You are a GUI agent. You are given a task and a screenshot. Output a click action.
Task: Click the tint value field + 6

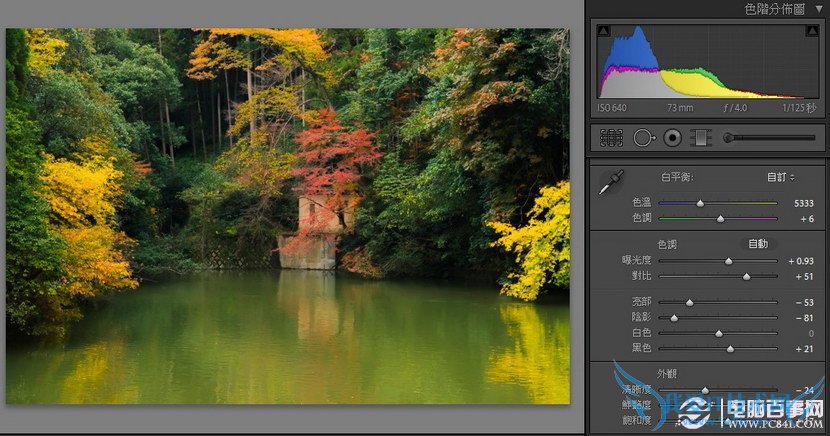(807, 219)
